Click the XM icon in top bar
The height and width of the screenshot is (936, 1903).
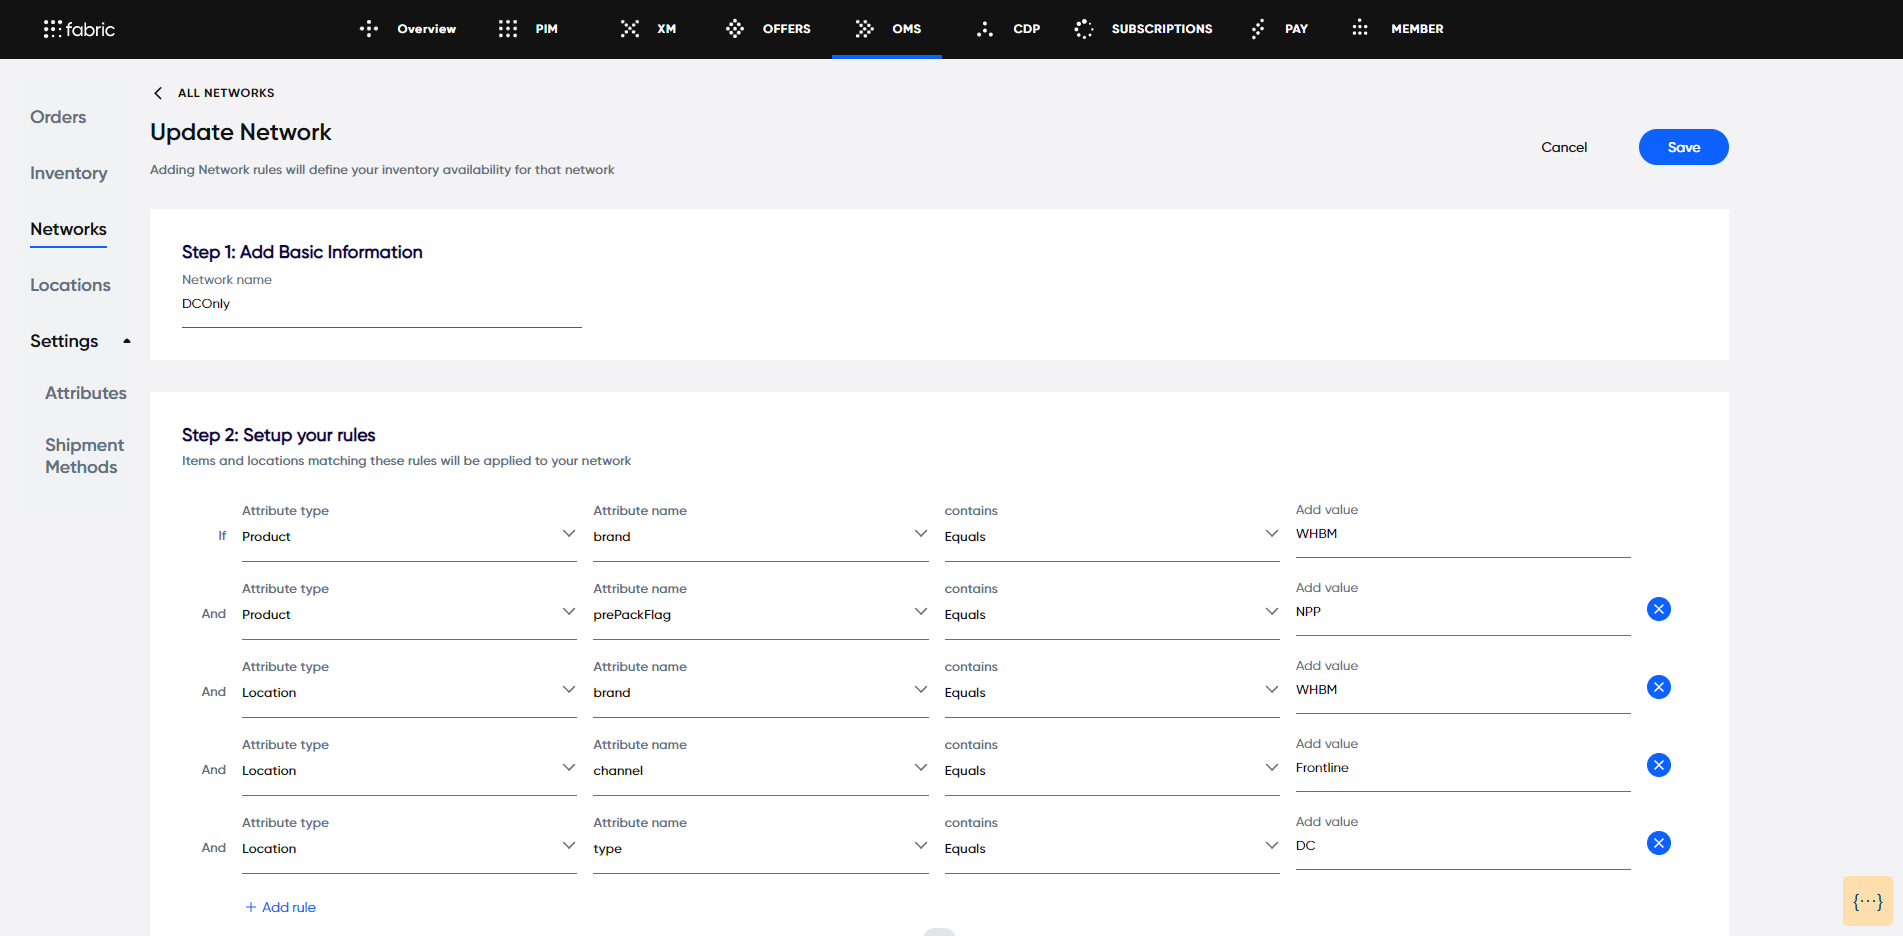(630, 29)
